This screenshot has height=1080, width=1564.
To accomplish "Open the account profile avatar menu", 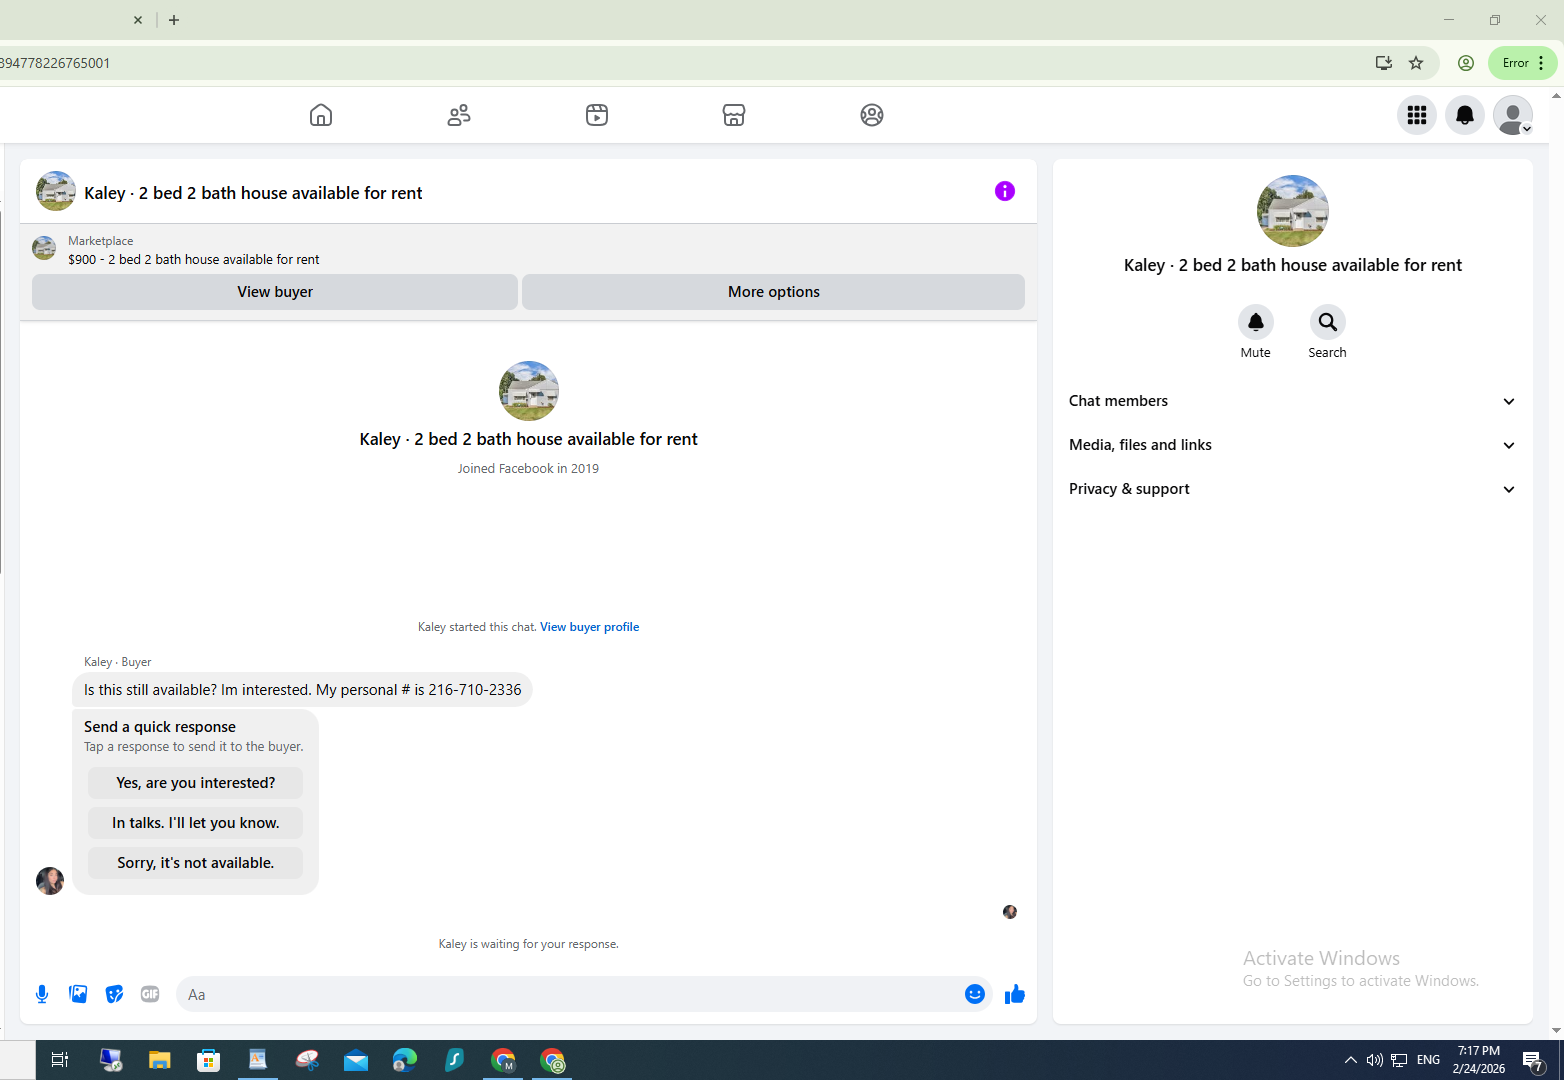I will (1513, 115).
